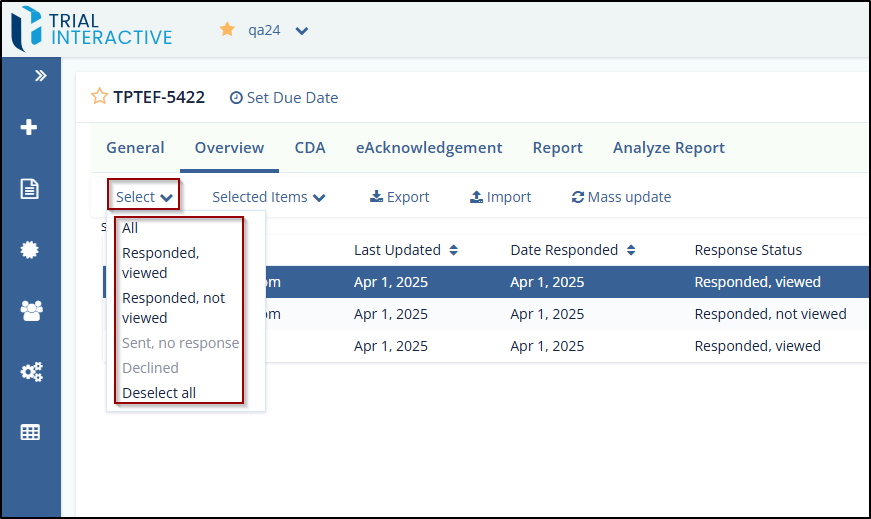Click the table grid icon in sidebar
Viewport: 871px width, 519px height.
point(30,432)
